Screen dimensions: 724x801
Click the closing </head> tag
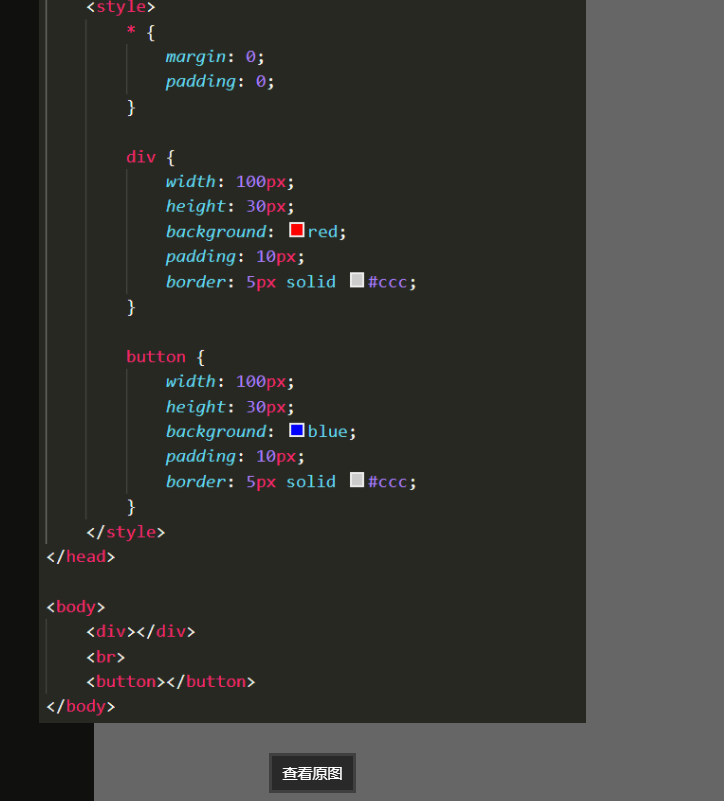point(81,557)
